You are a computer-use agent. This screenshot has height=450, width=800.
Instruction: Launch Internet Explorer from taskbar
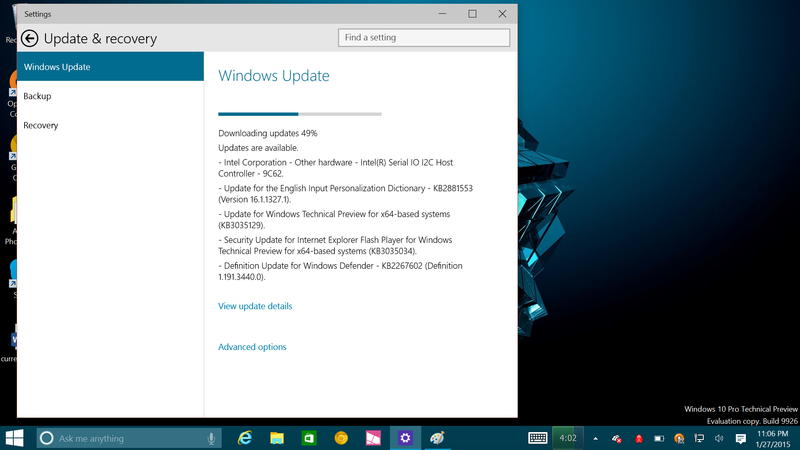click(x=245, y=438)
